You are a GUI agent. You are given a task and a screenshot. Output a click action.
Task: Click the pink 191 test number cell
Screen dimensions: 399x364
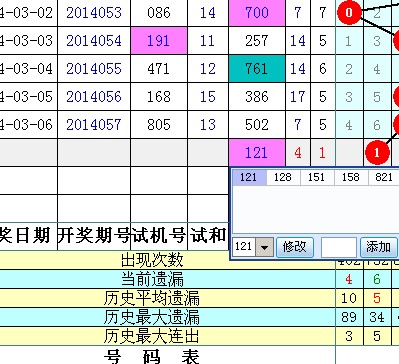tap(159, 41)
